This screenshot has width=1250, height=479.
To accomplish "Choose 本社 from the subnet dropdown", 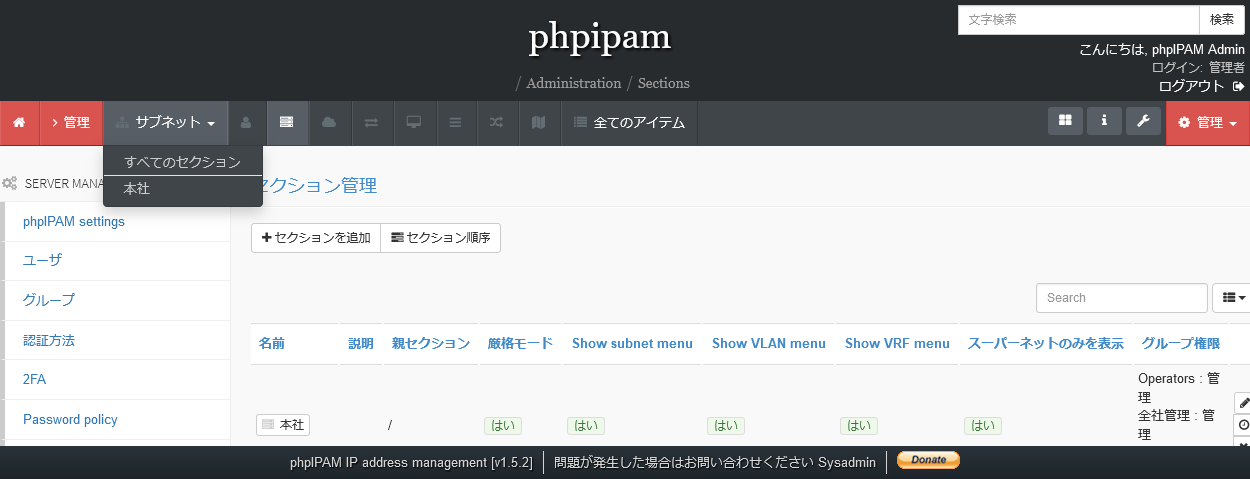I will (183, 188).
